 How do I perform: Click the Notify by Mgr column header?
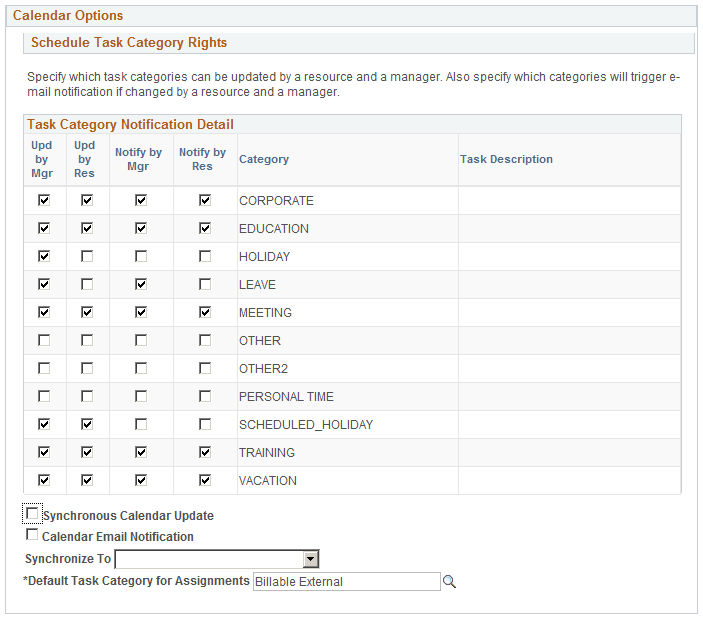(138, 159)
